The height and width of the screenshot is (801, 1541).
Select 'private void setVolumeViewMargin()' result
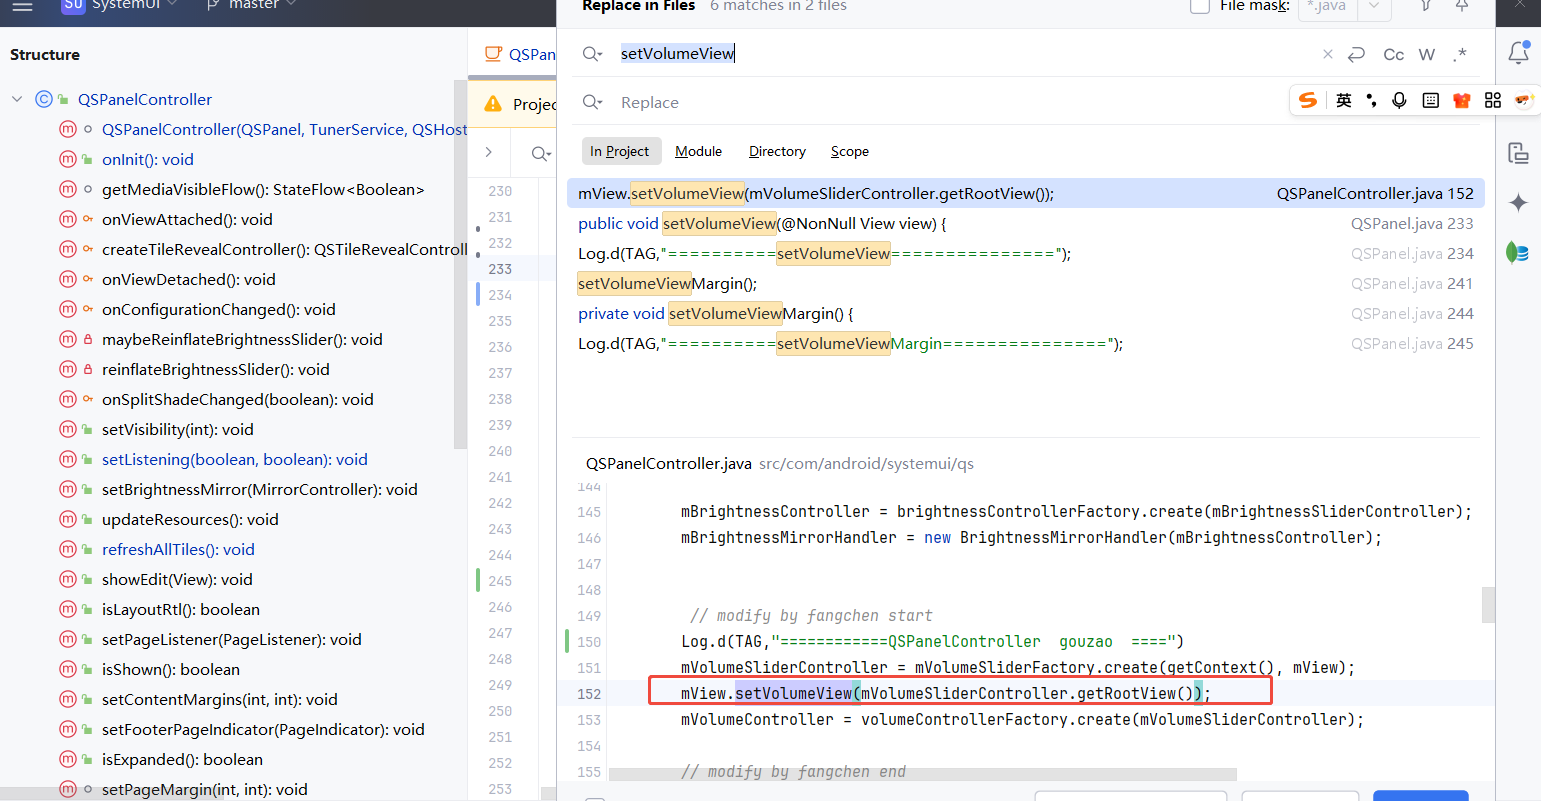click(x=1025, y=313)
